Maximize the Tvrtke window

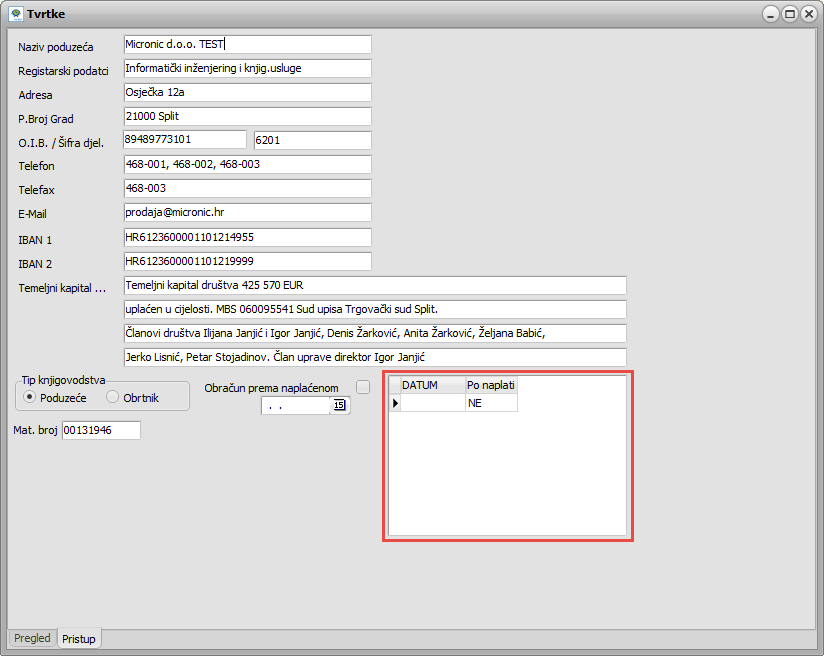pyautogui.click(x=790, y=14)
